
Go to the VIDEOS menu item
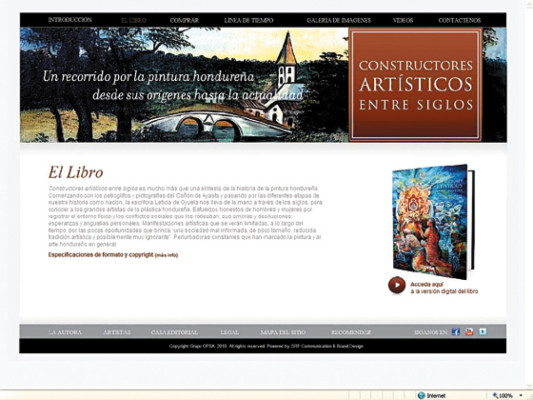[x=403, y=20]
